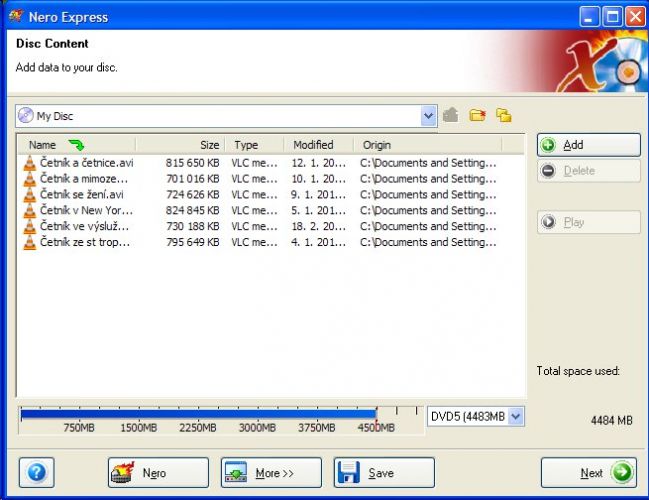This screenshot has height=500, width=649.
Task: Save the compilation with the Save button
Action: (x=384, y=472)
